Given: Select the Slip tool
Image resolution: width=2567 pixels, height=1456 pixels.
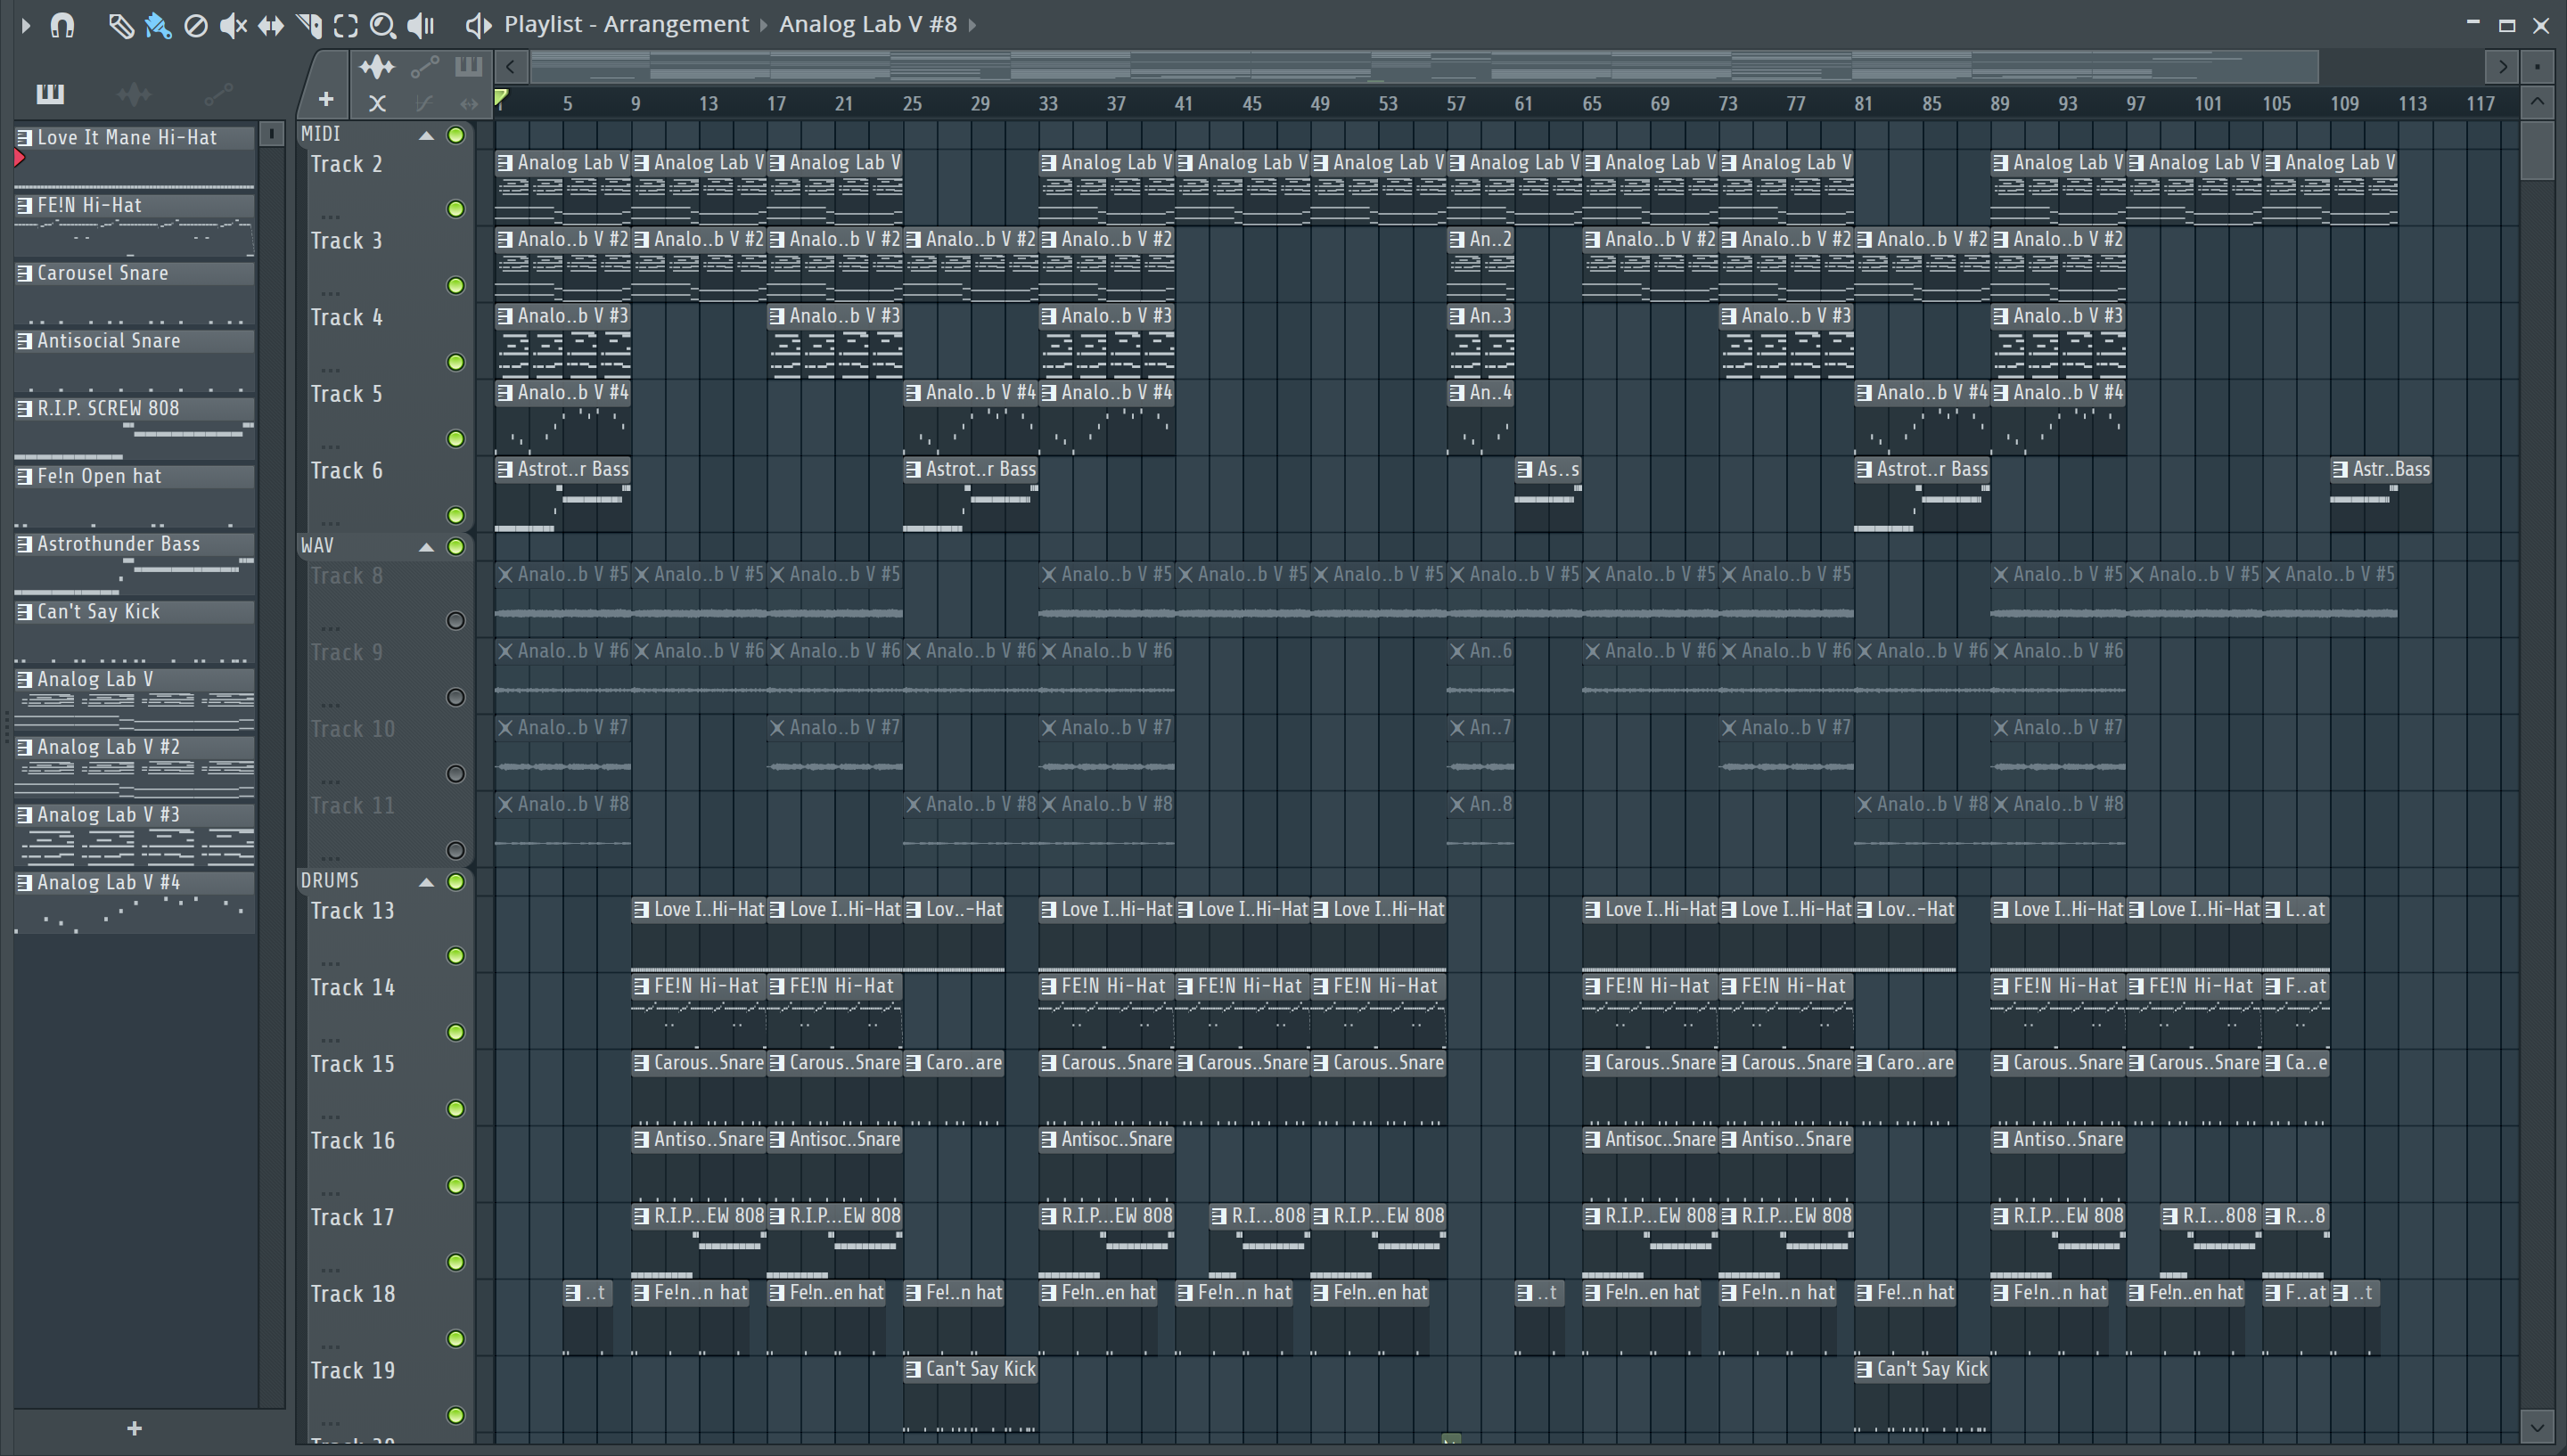Looking at the screenshot, I should click(271, 25).
